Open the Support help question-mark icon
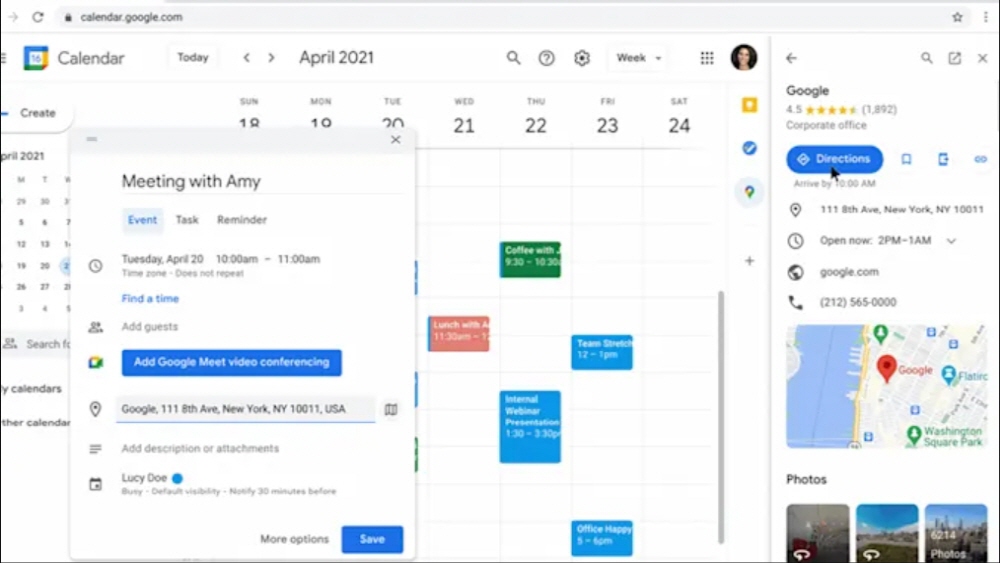1000x563 pixels. 547,58
